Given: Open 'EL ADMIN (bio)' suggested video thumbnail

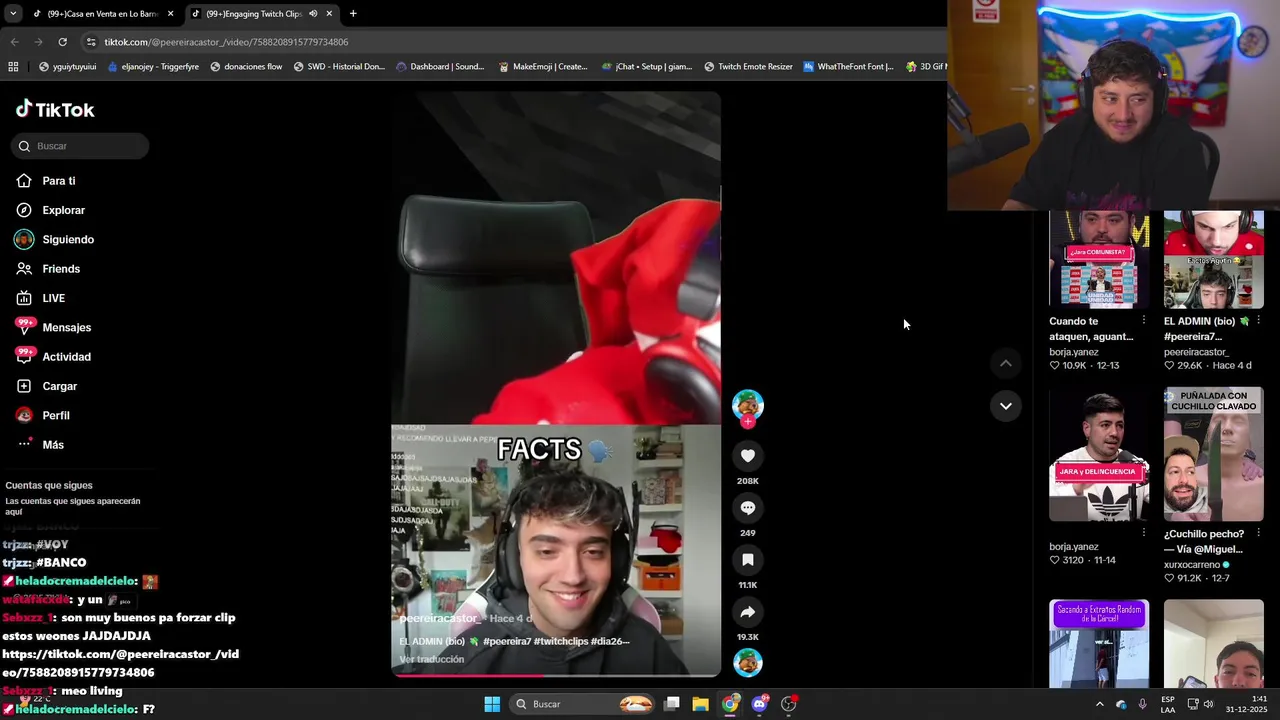Looking at the screenshot, I should [x=1213, y=259].
